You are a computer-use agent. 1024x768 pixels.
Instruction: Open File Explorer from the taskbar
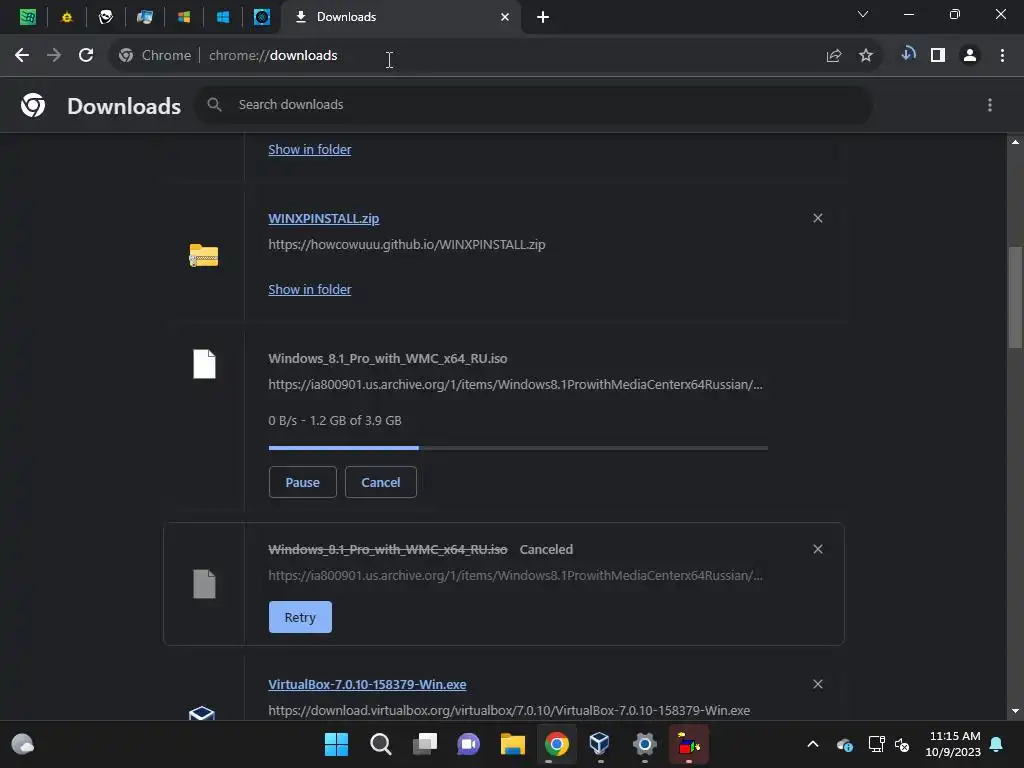click(513, 744)
